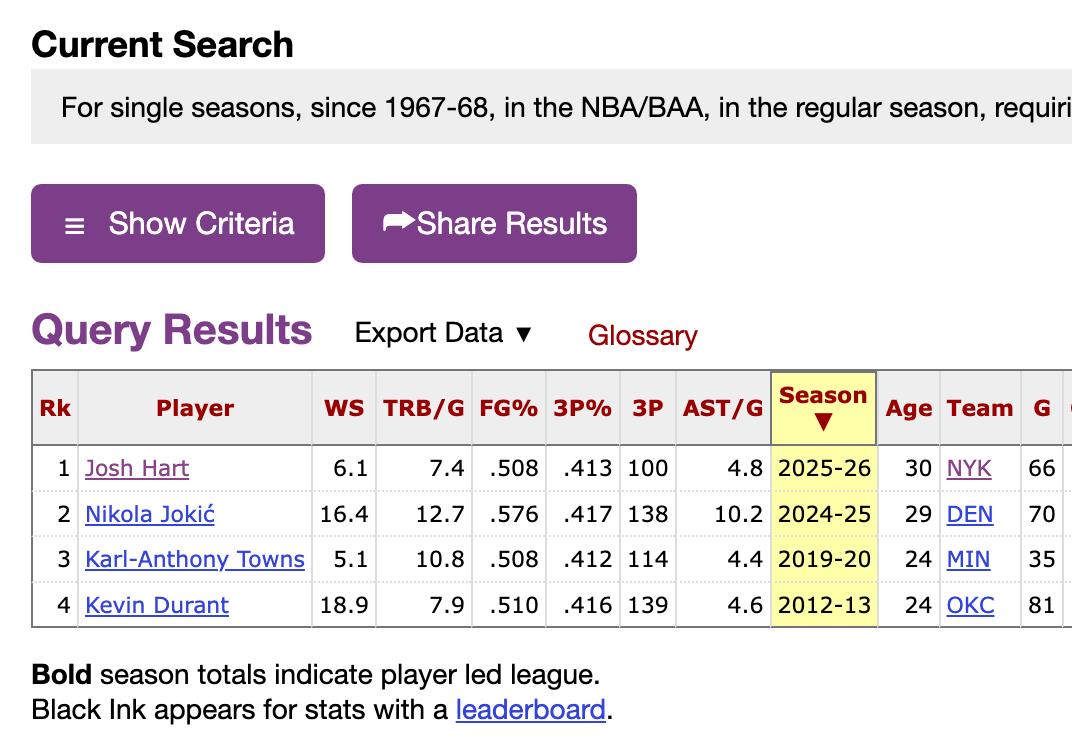Open the MIN team link
The height and width of the screenshot is (752, 1072).
[x=968, y=559]
